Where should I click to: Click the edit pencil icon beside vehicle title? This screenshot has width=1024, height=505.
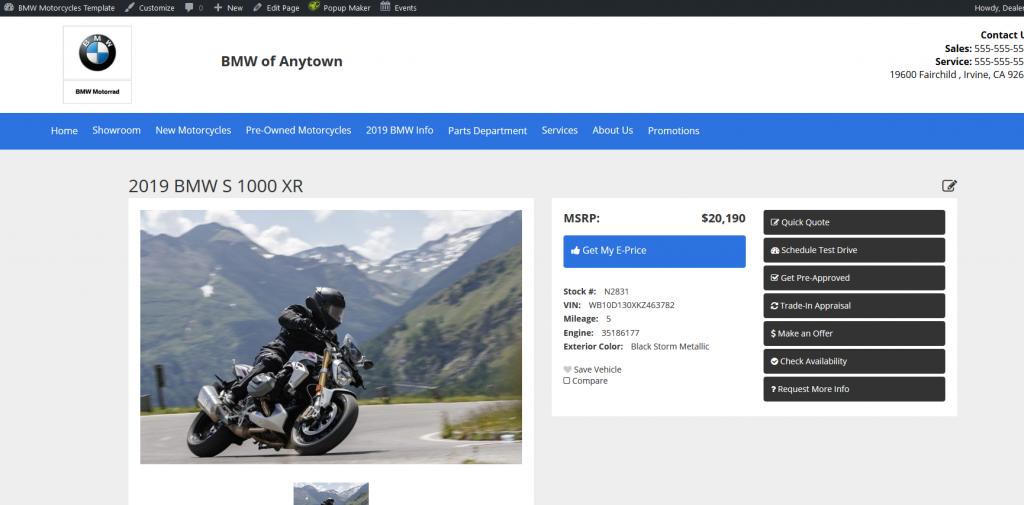[949, 186]
